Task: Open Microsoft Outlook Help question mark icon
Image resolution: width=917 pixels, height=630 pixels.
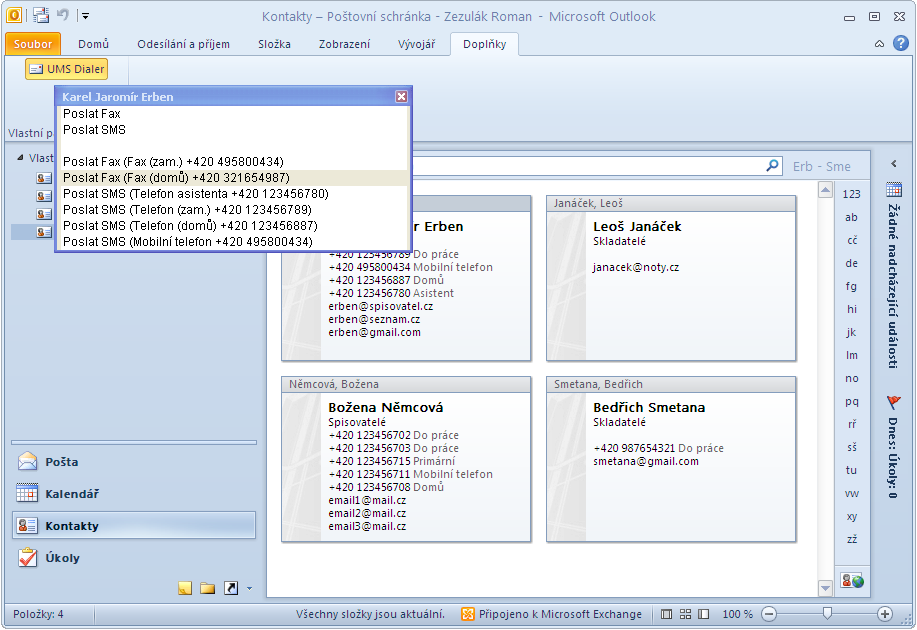Action: [901, 43]
